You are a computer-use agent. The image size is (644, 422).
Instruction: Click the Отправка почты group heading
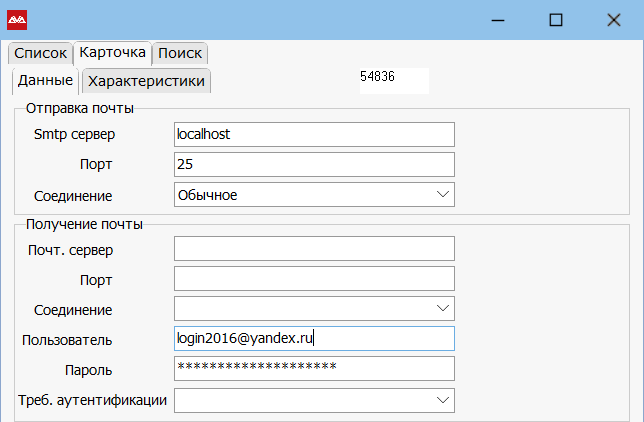[x=80, y=108]
